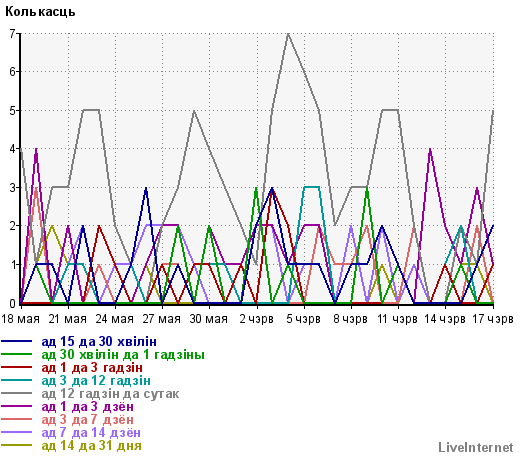
Task: Click y-axis value label "6"
Action: pyautogui.click(x=13, y=72)
